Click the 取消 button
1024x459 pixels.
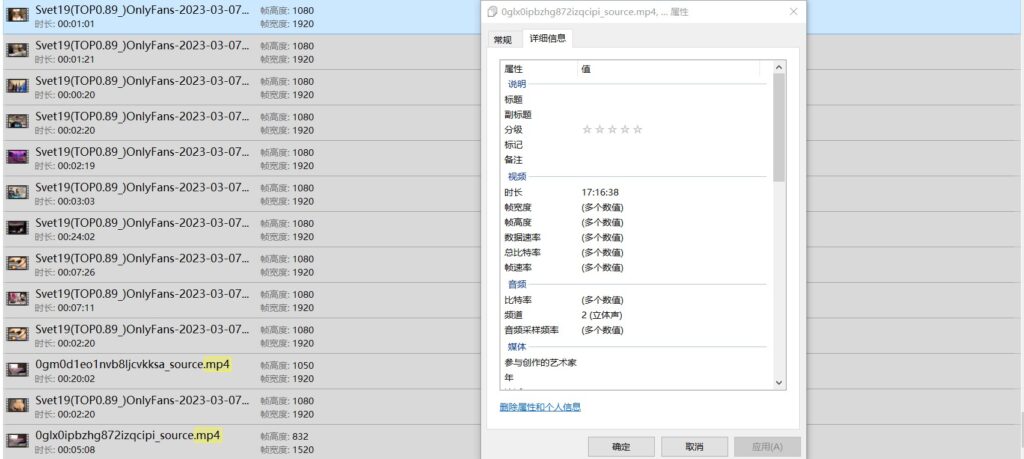coord(694,446)
